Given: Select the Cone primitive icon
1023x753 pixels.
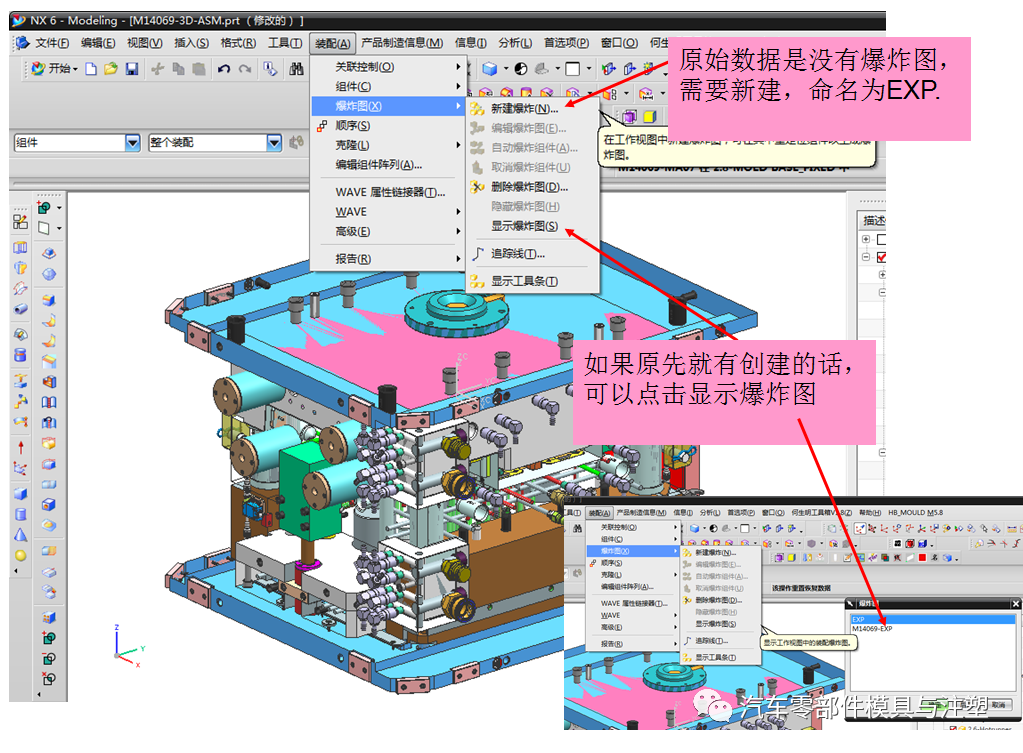Looking at the screenshot, I should pos(20,535).
